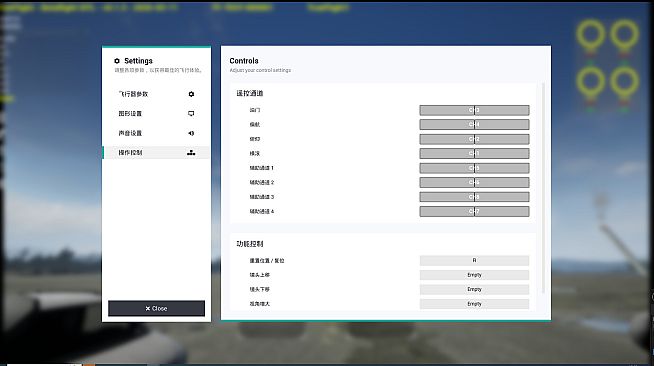The width and height of the screenshot is (654, 366).
Task: Click the 辅助通道 4 label
Action: [x=262, y=211]
